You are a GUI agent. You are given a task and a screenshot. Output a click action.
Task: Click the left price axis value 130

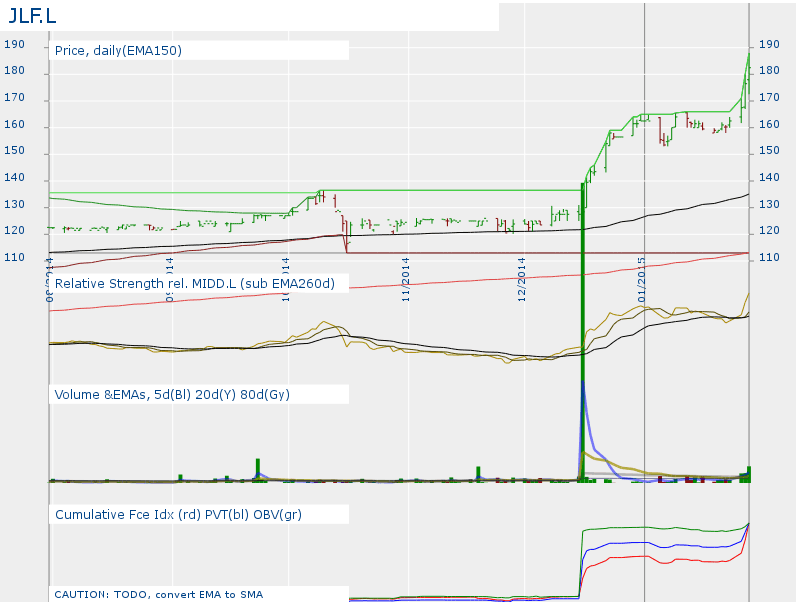pyautogui.click(x=14, y=204)
